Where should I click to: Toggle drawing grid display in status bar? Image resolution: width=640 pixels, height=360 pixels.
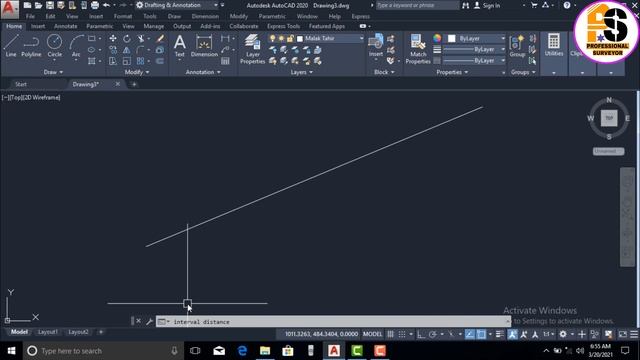tap(391, 334)
